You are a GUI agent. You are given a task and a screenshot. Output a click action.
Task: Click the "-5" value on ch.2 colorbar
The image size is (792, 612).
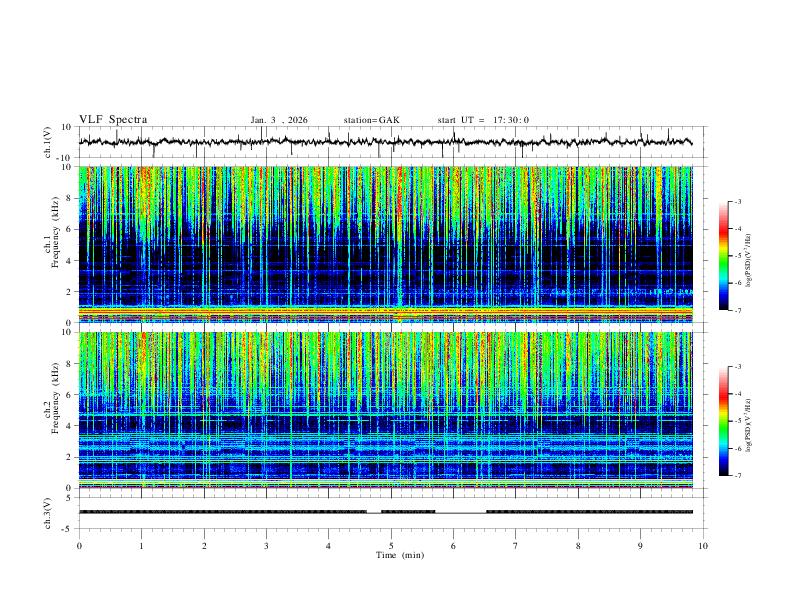[x=737, y=421]
